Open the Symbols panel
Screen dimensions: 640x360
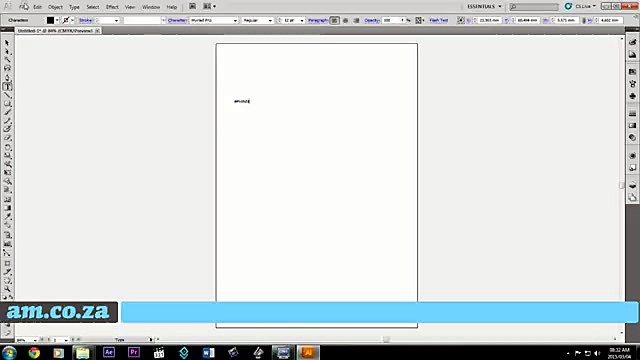[632, 96]
